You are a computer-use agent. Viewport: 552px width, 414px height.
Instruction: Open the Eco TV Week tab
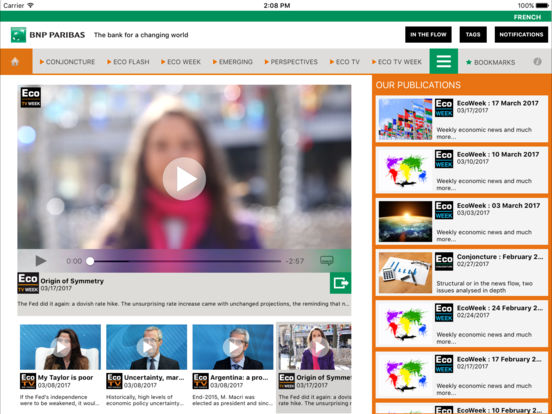[397, 62]
